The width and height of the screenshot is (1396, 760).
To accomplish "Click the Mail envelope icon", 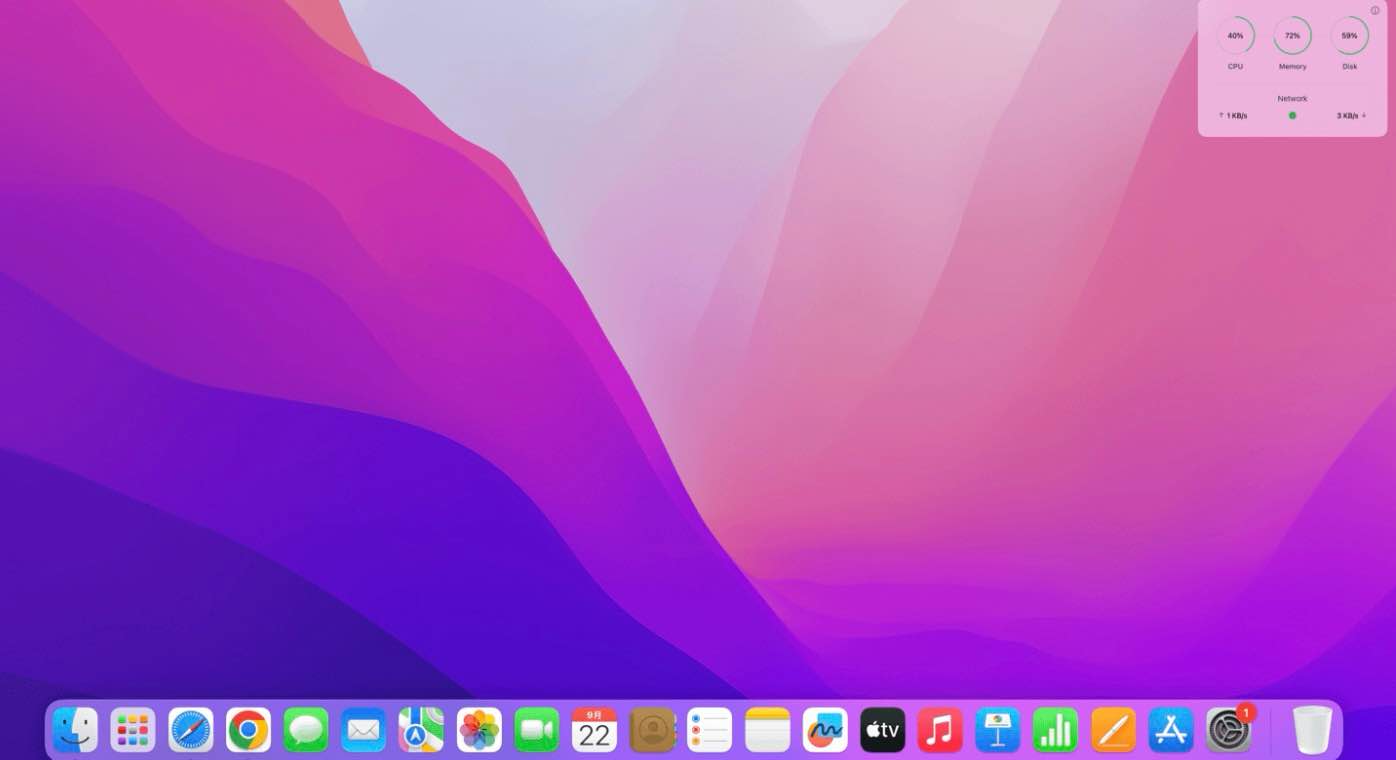I will [x=363, y=731].
